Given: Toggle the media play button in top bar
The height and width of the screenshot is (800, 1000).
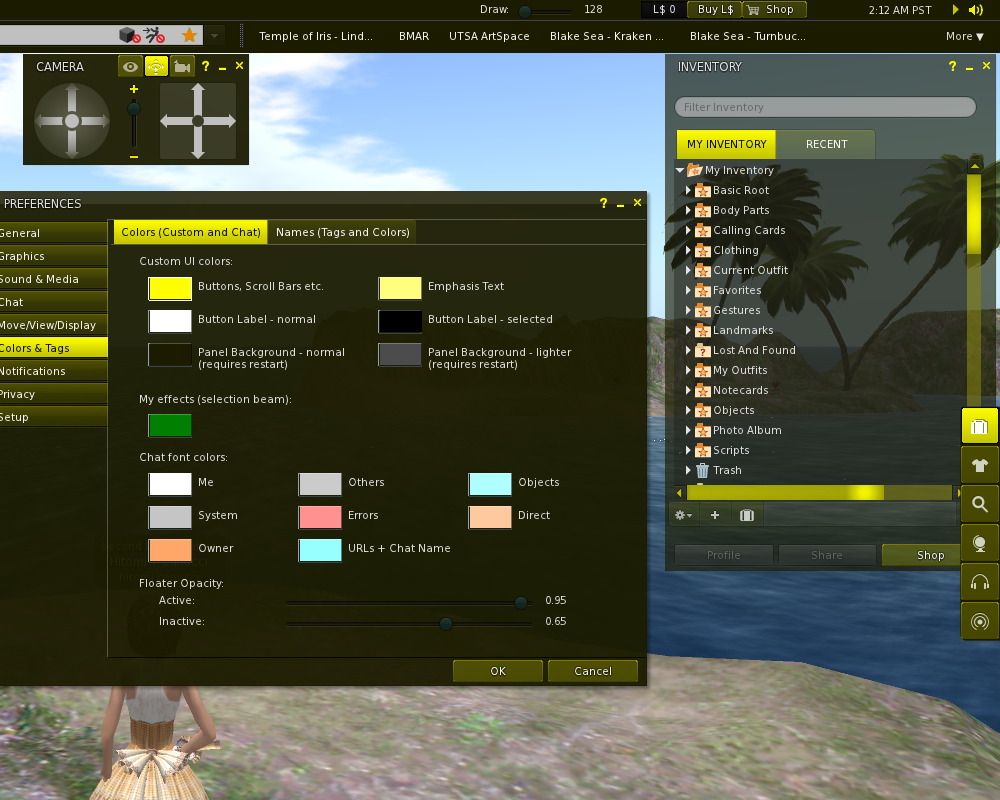Looking at the screenshot, I should tap(955, 10).
